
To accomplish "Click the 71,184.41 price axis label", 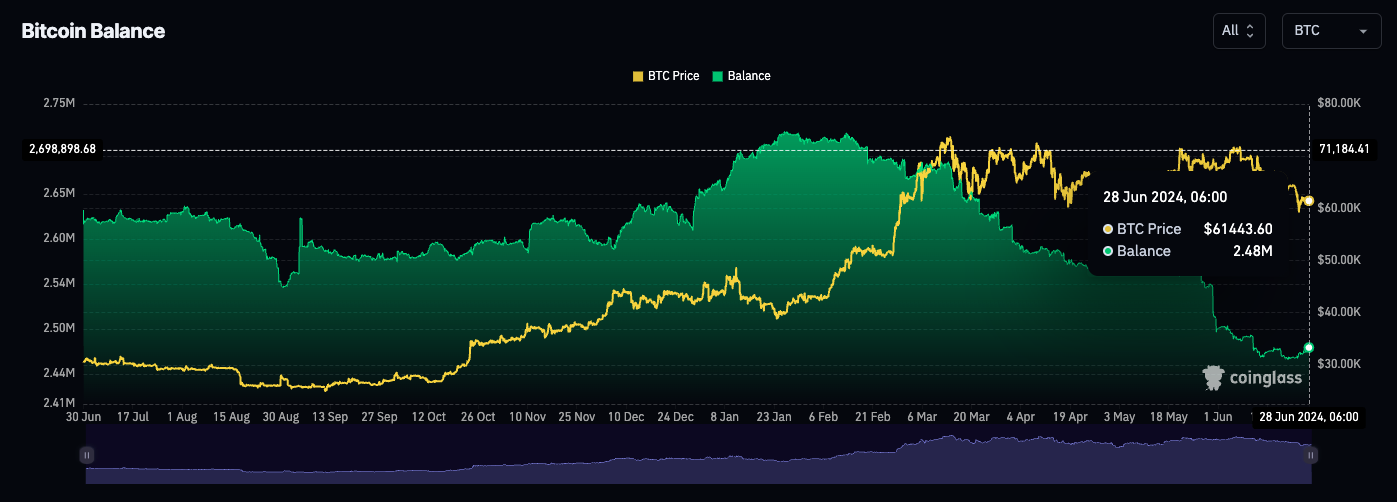I will pos(1344,149).
